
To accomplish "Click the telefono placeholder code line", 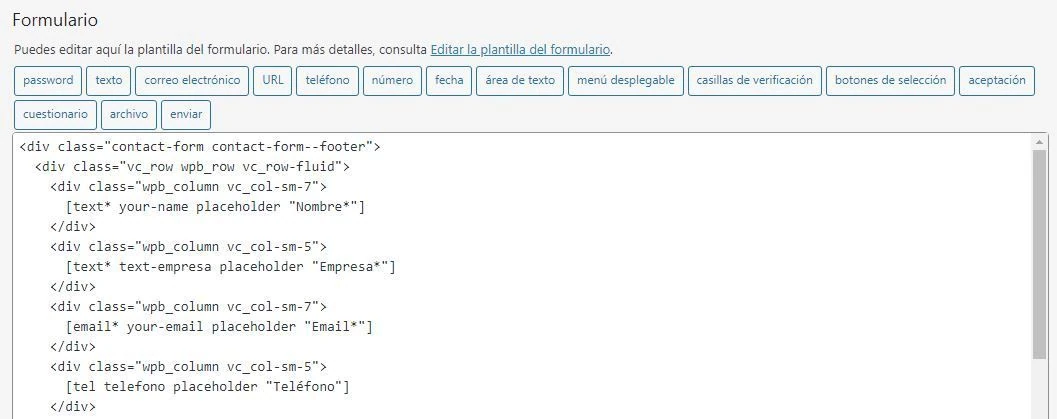I will coord(207,387).
